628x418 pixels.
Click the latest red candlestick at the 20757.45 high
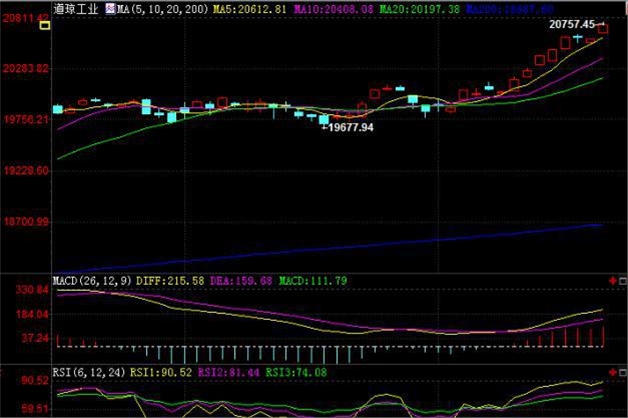tap(603, 28)
